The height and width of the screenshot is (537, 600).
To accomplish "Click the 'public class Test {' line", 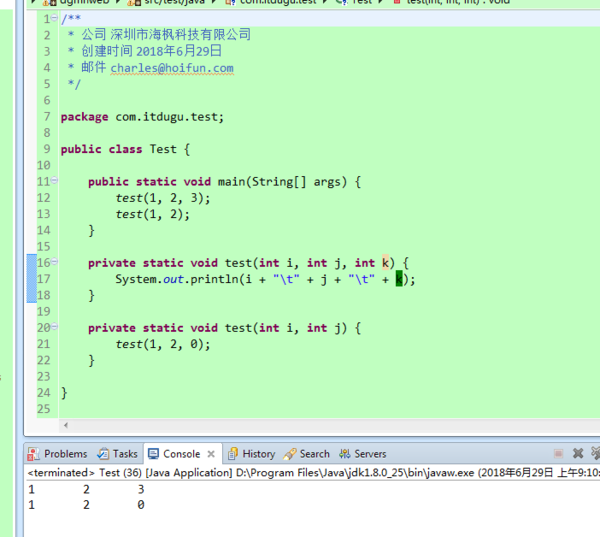I will [125, 149].
